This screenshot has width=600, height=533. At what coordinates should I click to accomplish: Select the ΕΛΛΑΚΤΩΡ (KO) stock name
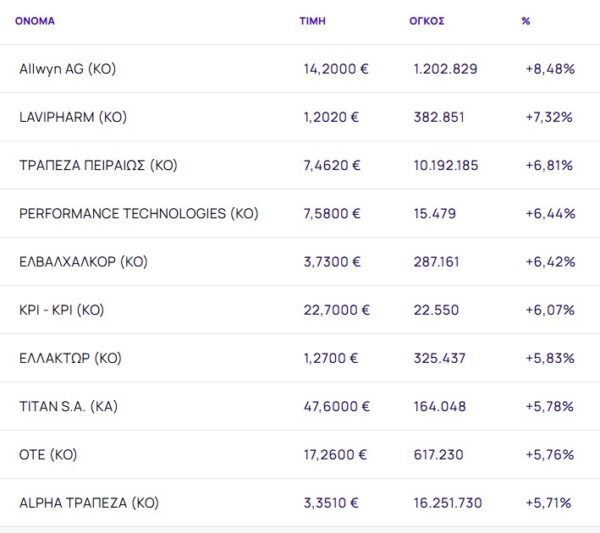coord(71,358)
